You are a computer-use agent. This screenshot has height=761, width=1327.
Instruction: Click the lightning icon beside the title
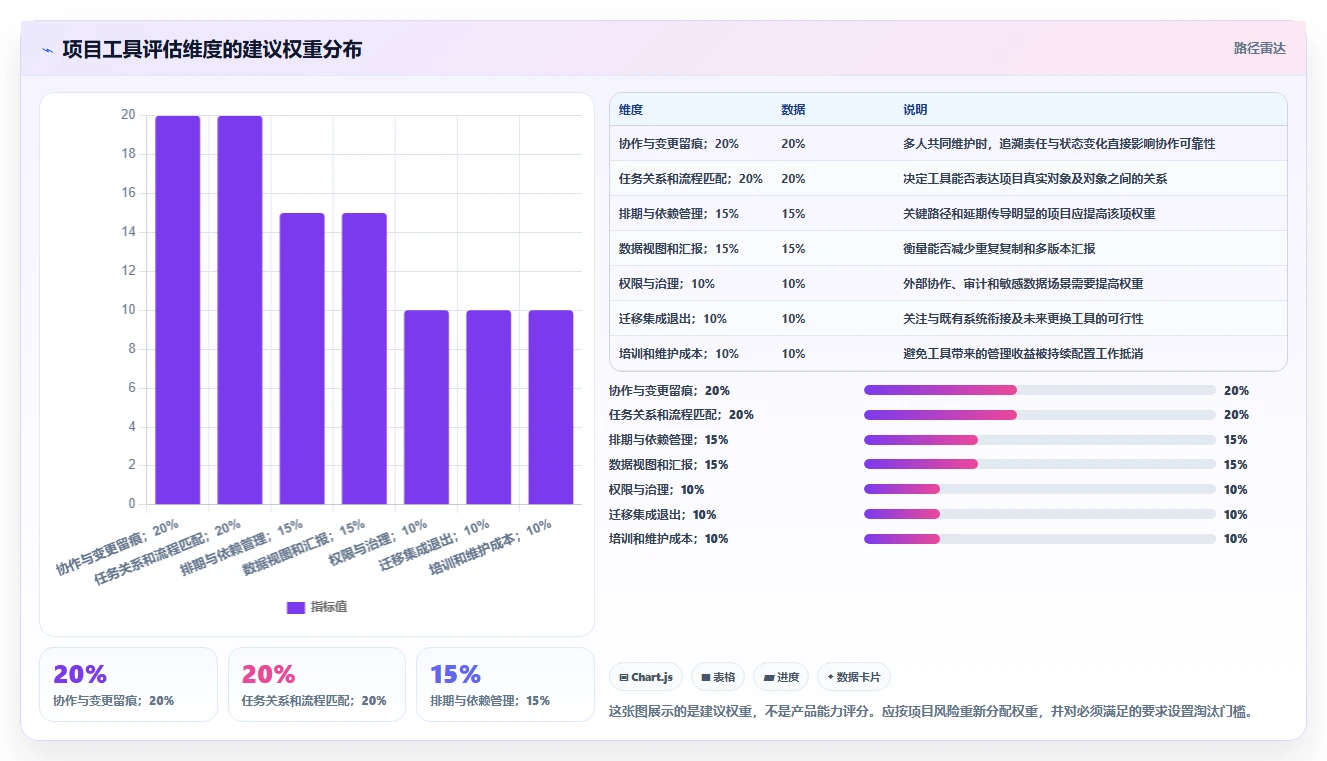pos(47,50)
